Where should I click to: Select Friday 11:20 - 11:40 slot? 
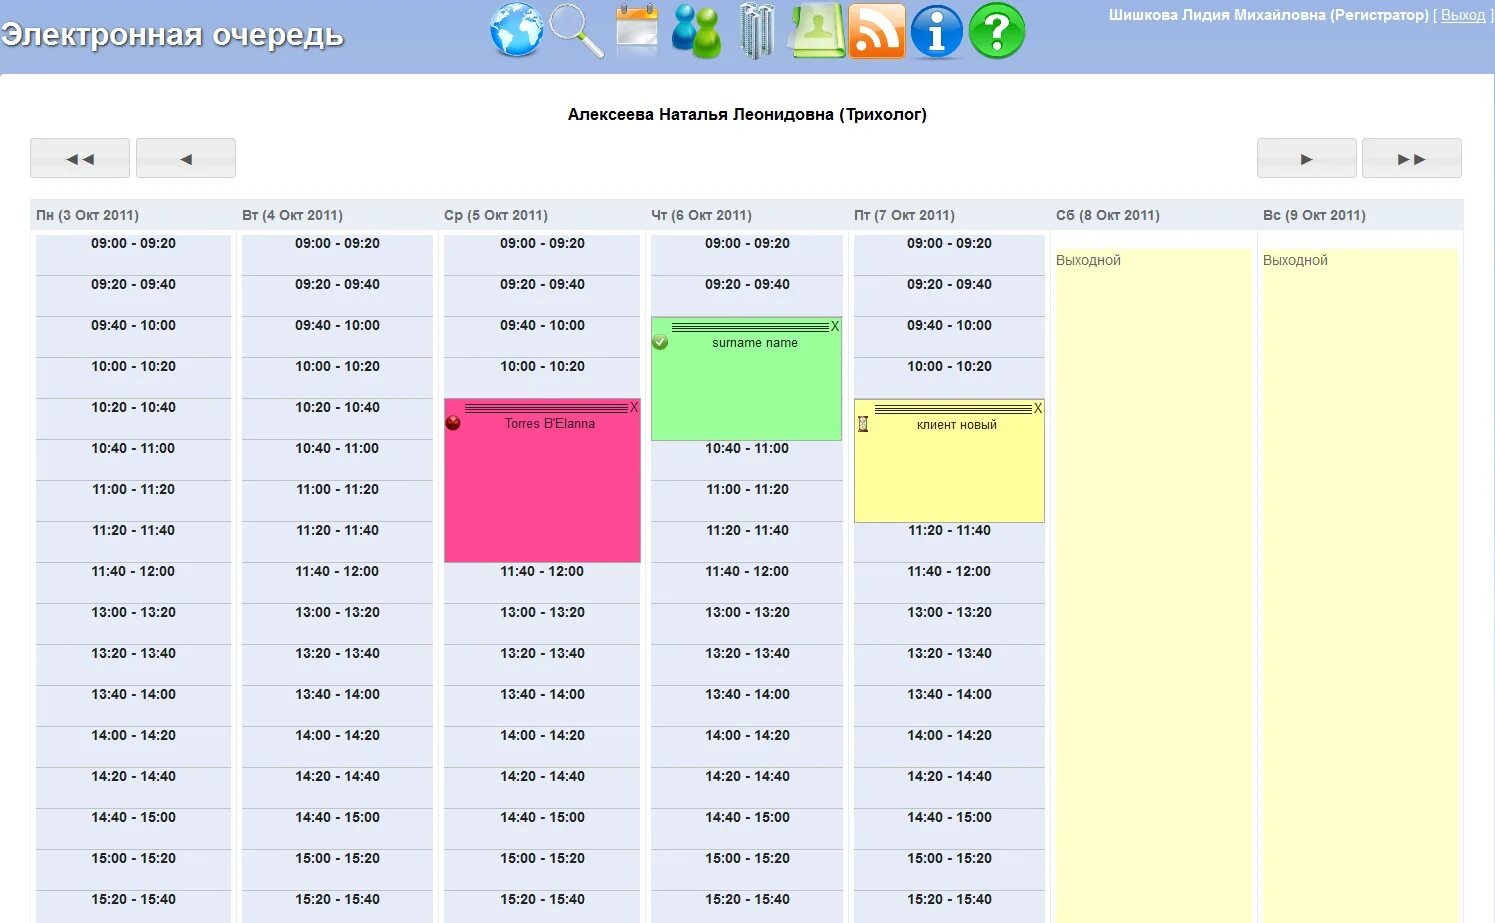pos(949,541)
